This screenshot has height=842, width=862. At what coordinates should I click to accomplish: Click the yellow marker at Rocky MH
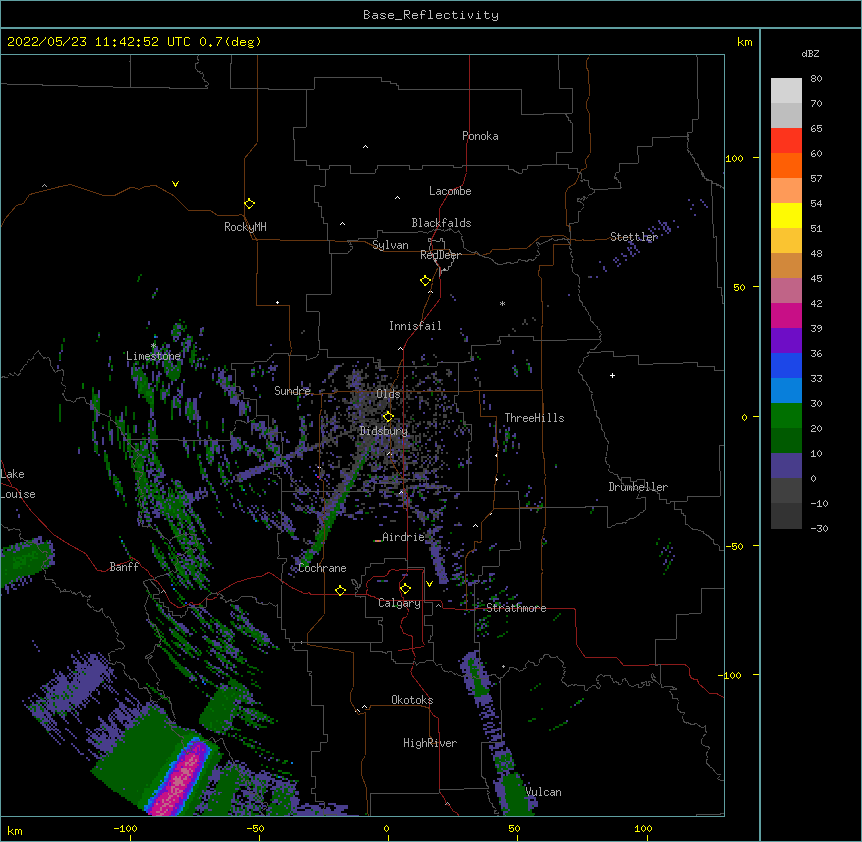coord(249,204)
